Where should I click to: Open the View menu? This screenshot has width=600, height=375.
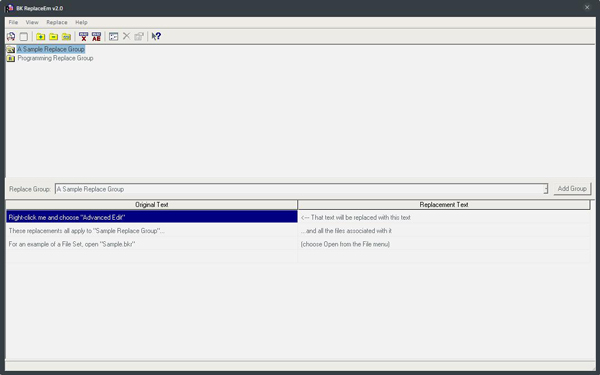pos(32,22)
